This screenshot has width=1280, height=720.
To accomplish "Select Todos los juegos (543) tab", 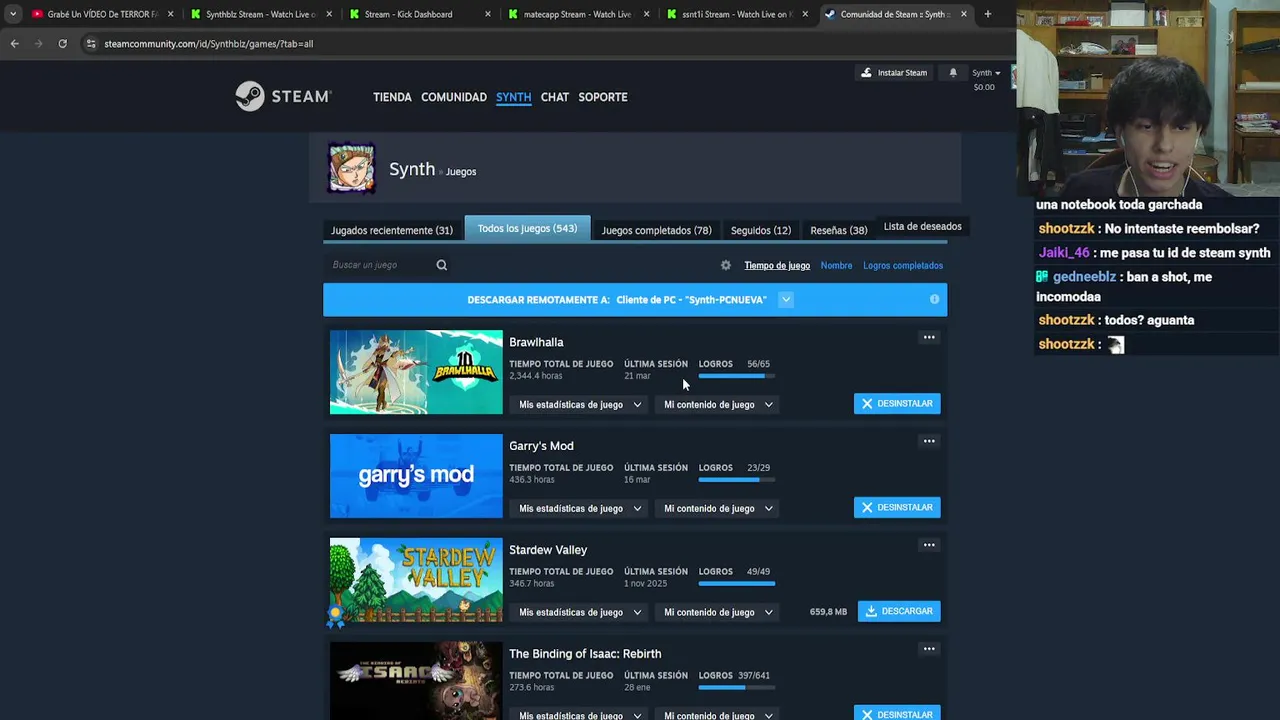I will [527, 229].
